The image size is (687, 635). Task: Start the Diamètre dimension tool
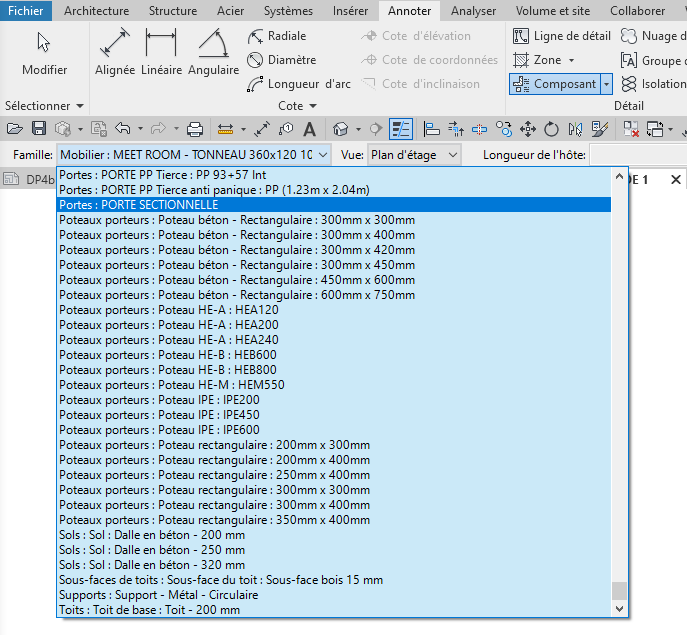[x=256, y=60]
